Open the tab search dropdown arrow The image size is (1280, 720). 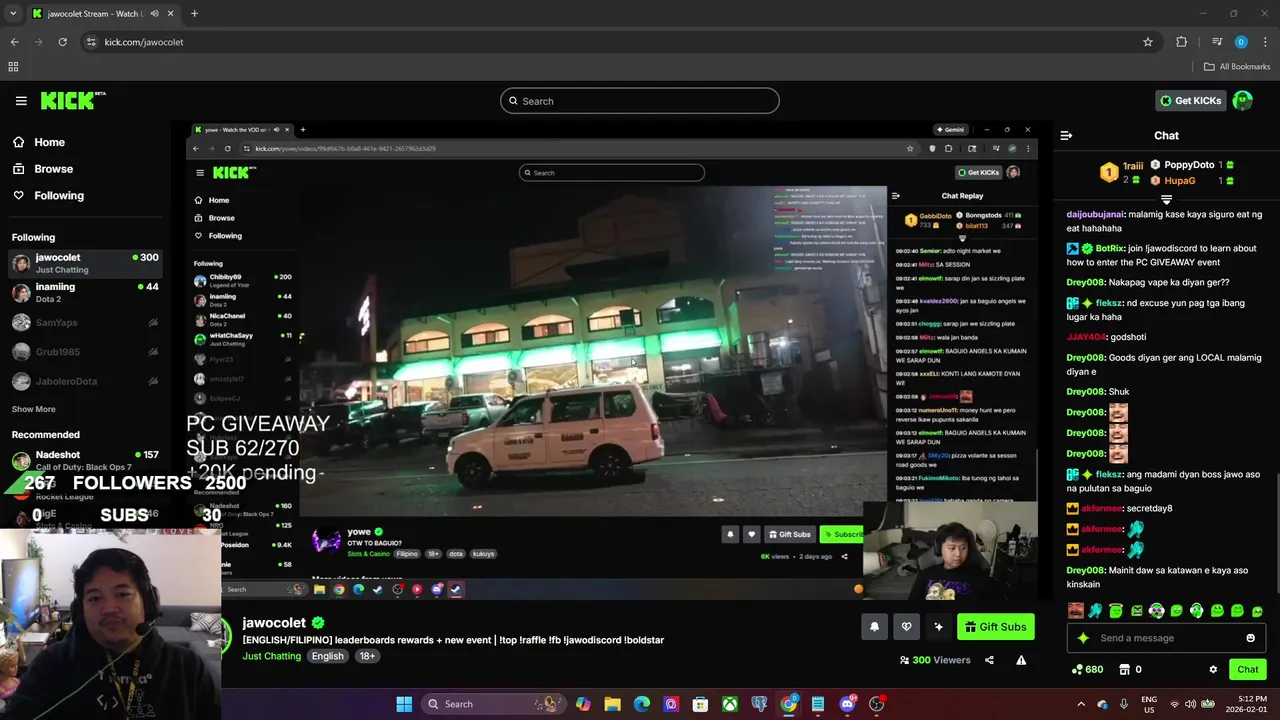[x=13, y=13]
